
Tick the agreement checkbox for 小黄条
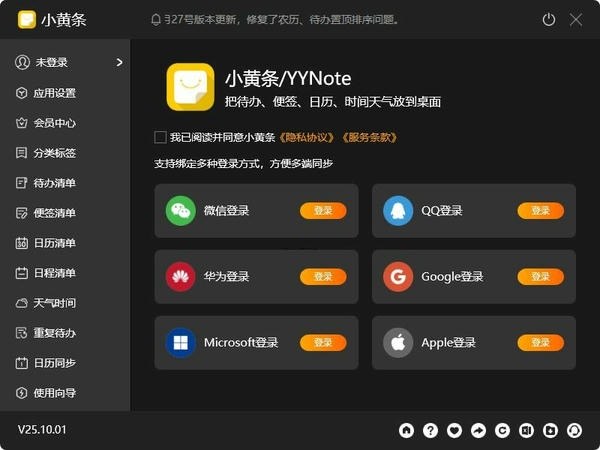pyautogui.click(x=160, y=137)
